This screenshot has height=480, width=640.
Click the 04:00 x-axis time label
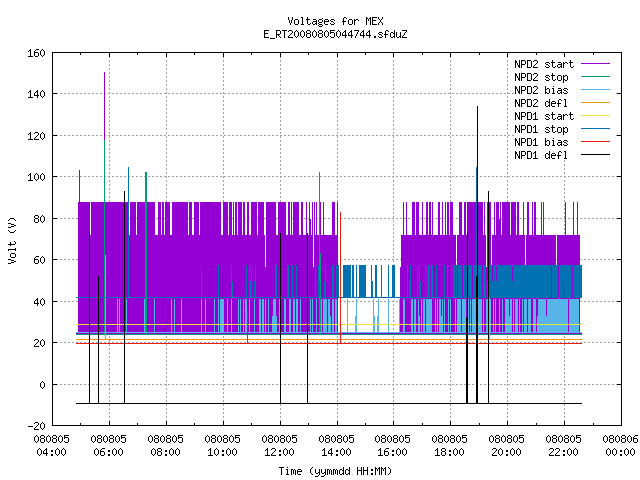[x=51, y=452]
